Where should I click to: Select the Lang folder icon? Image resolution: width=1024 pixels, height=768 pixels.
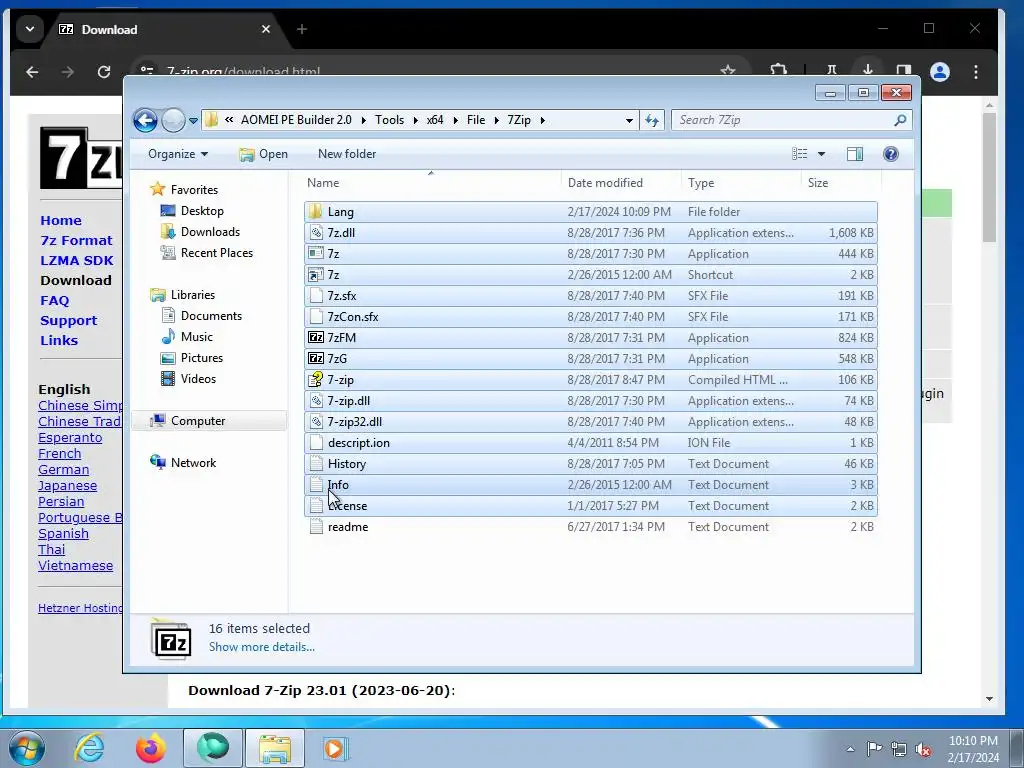coord(316,212)
